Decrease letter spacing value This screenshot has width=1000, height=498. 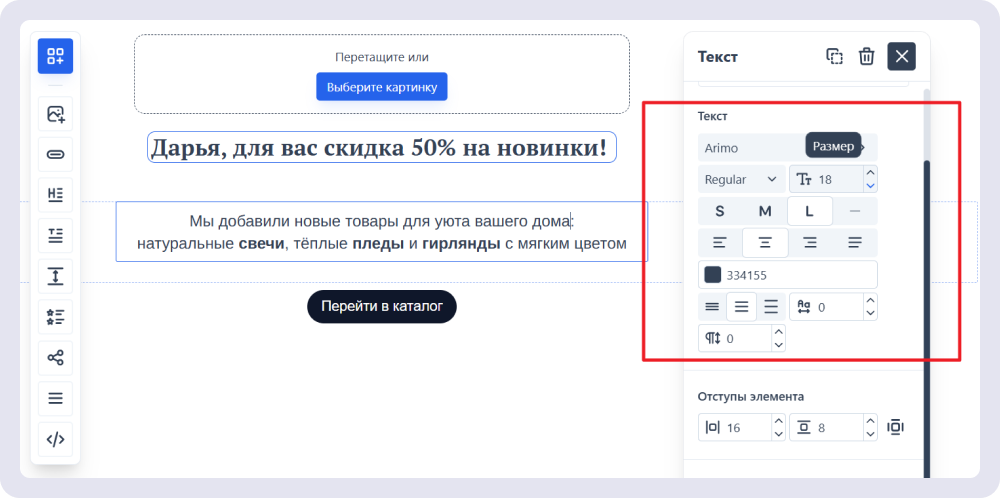coord(871,314)
